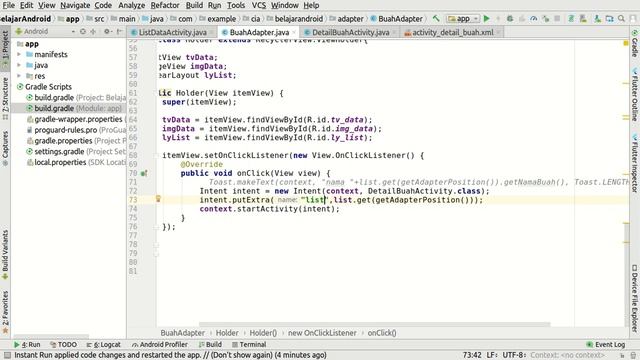Click the override gutter icon on line 70
The width and height of the screenshot is (640, 360).
144,173
